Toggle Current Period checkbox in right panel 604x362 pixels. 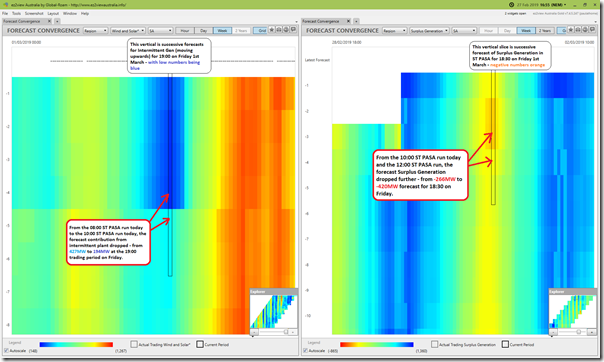[x=505, y=344]
